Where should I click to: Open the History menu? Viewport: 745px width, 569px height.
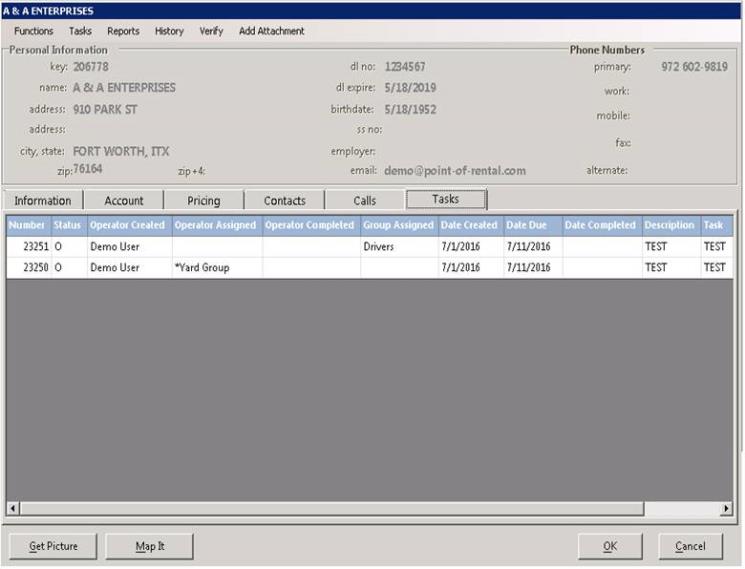[x=169, y=31]
